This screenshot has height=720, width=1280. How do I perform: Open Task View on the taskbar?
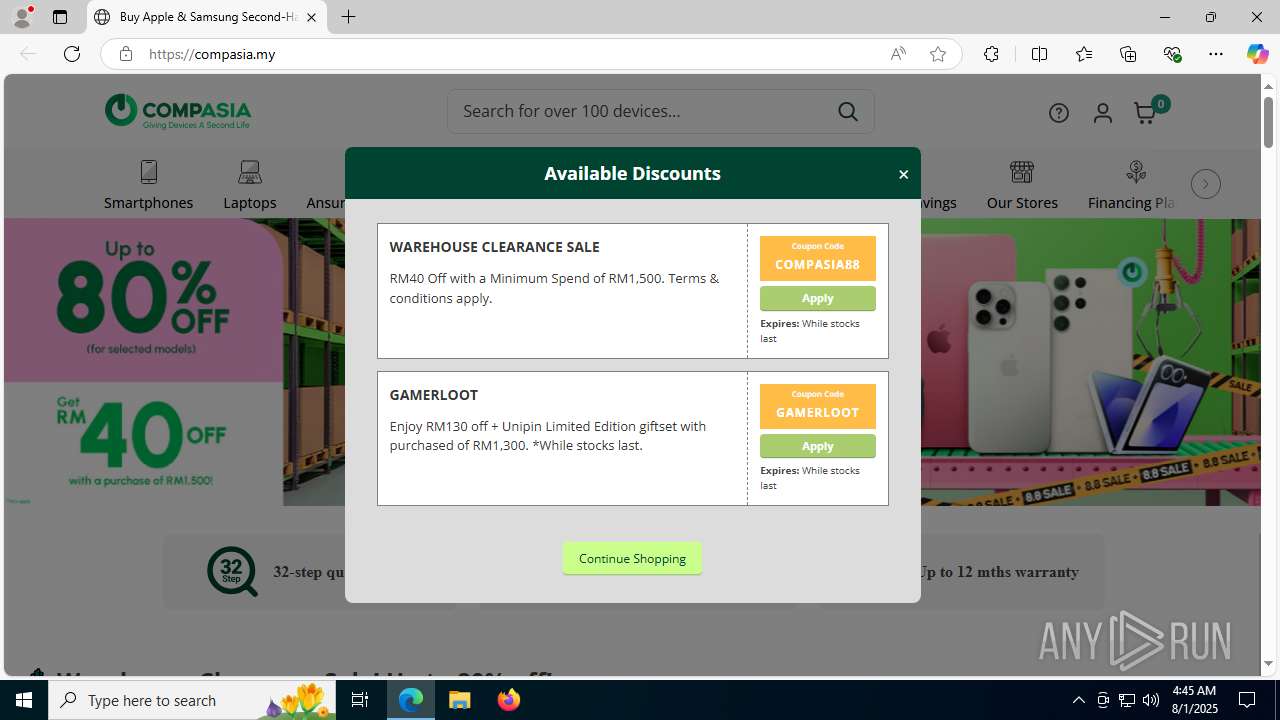coord(360,700)
